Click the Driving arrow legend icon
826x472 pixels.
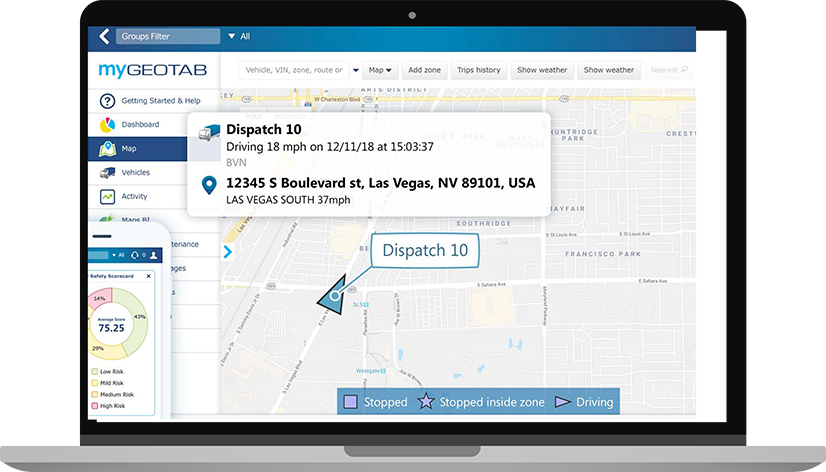(563, 402)
